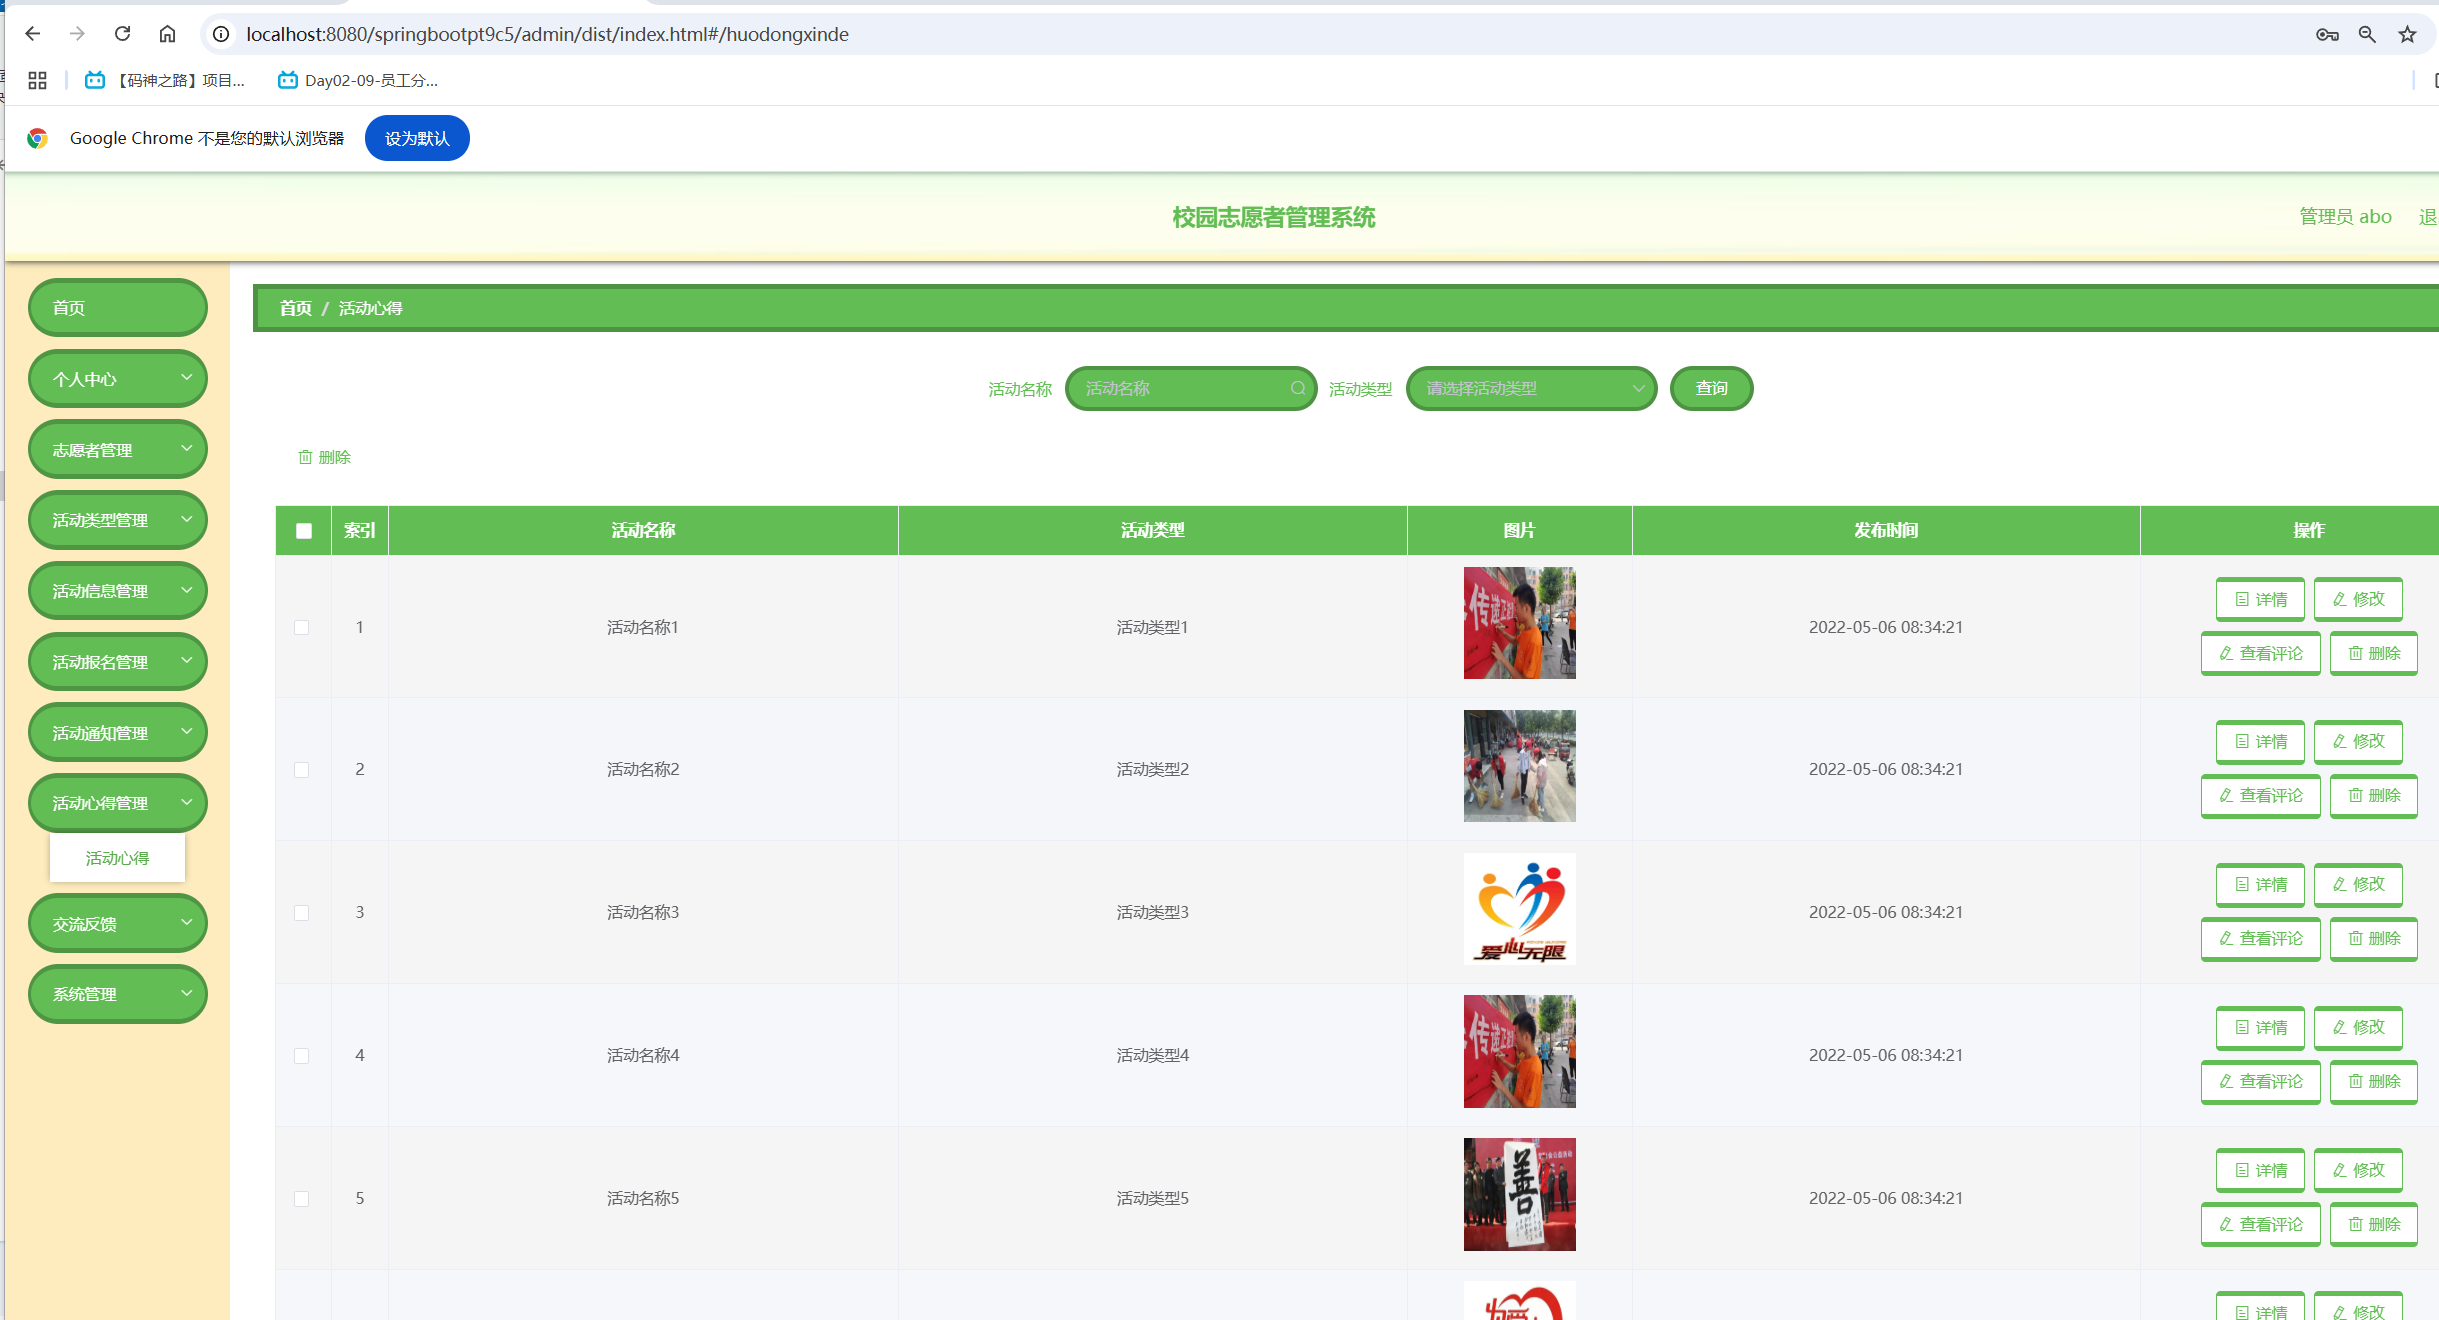The image size is (2439, 1320).
Task: Click the 活动名称 search input field
Action: (x=1180, y=388)
